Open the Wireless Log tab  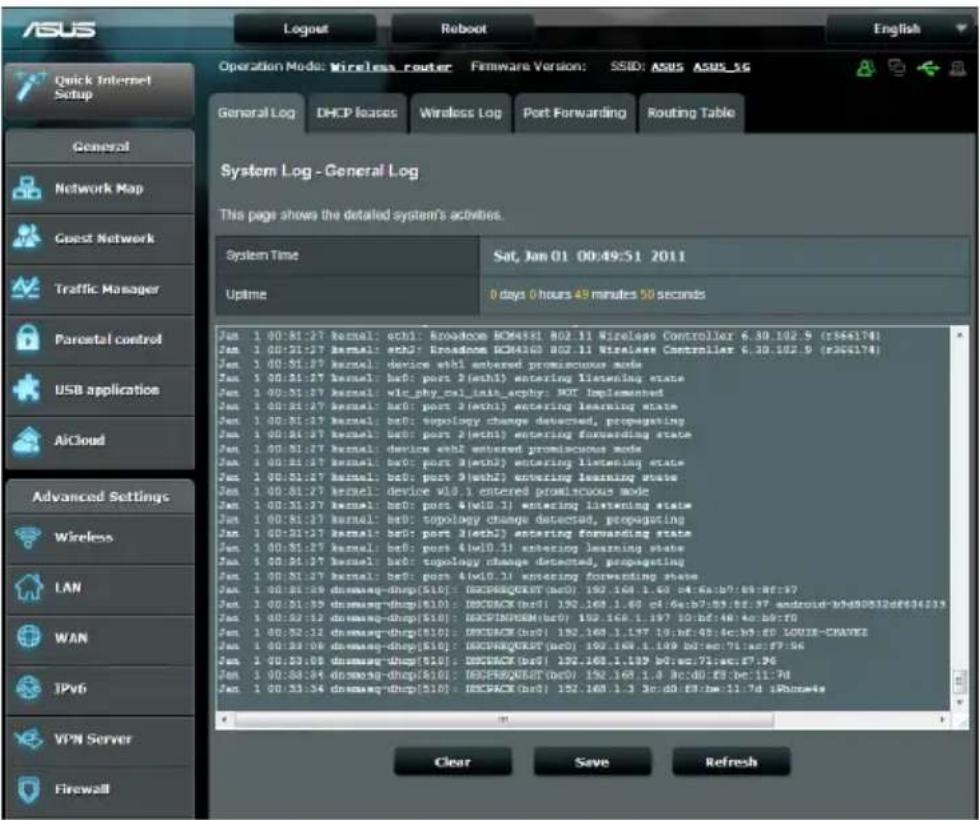pos(461,113)
